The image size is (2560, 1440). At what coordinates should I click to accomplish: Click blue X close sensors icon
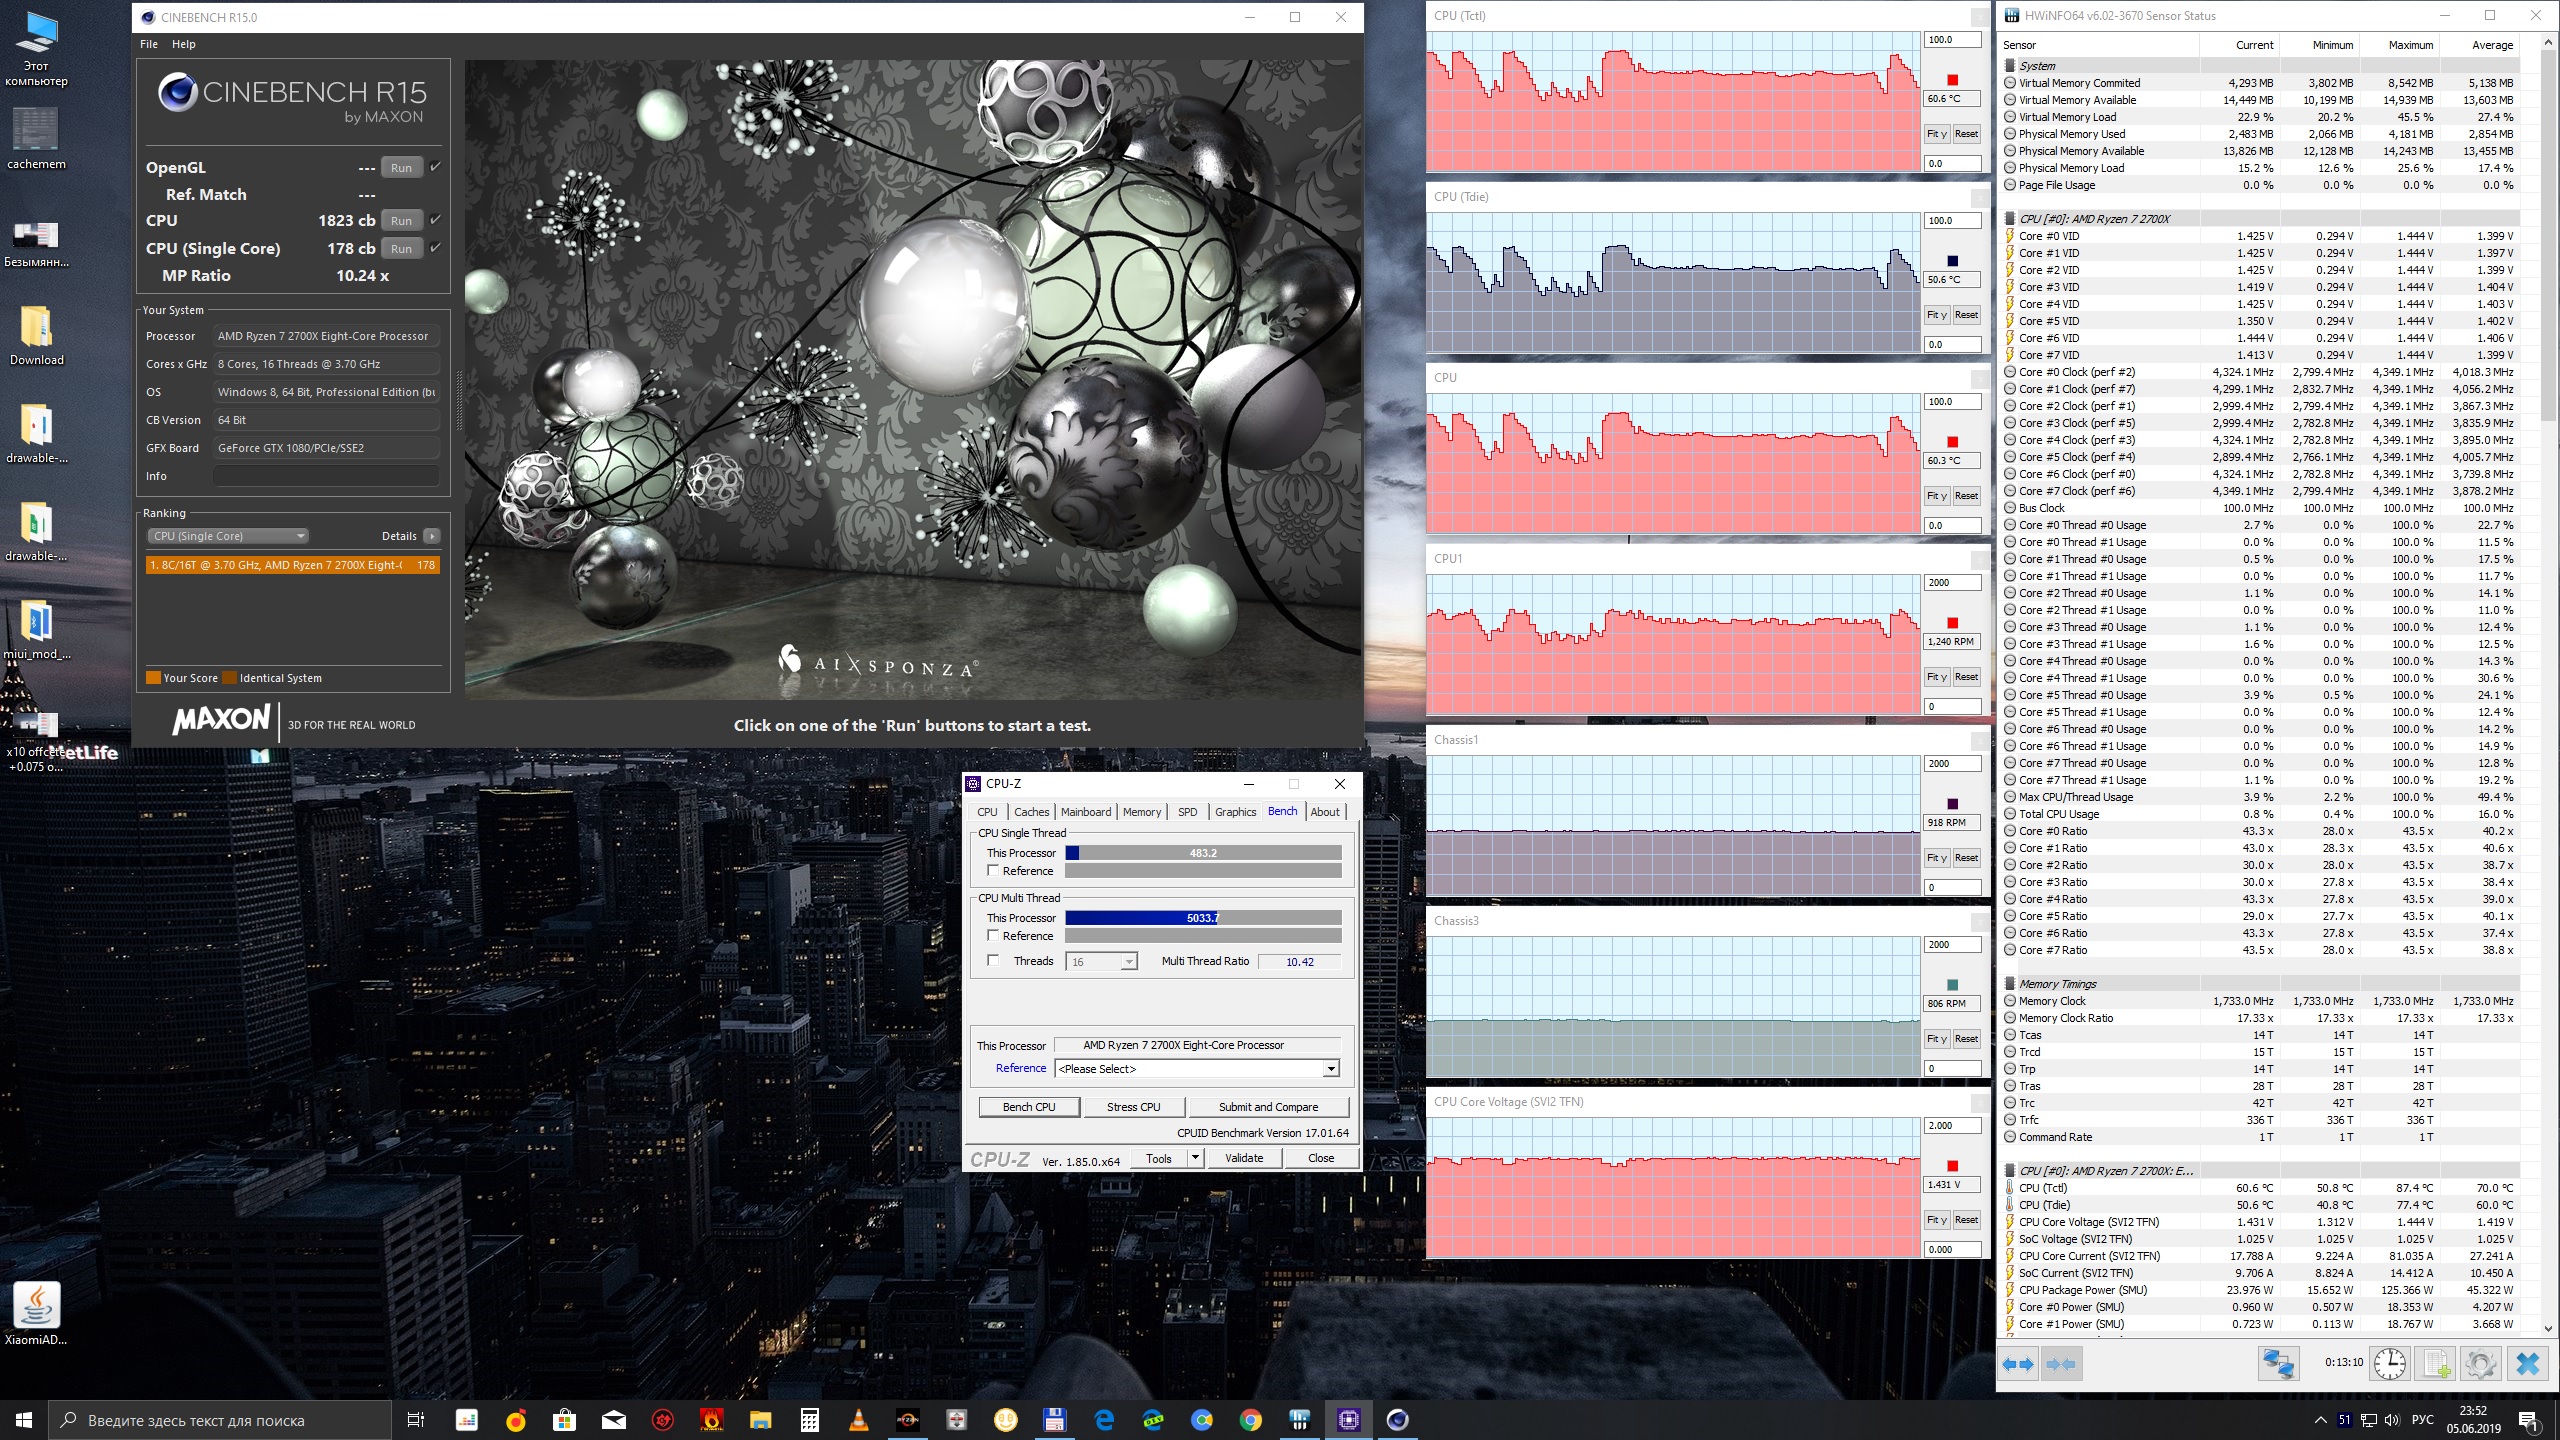point(2527,1364)
